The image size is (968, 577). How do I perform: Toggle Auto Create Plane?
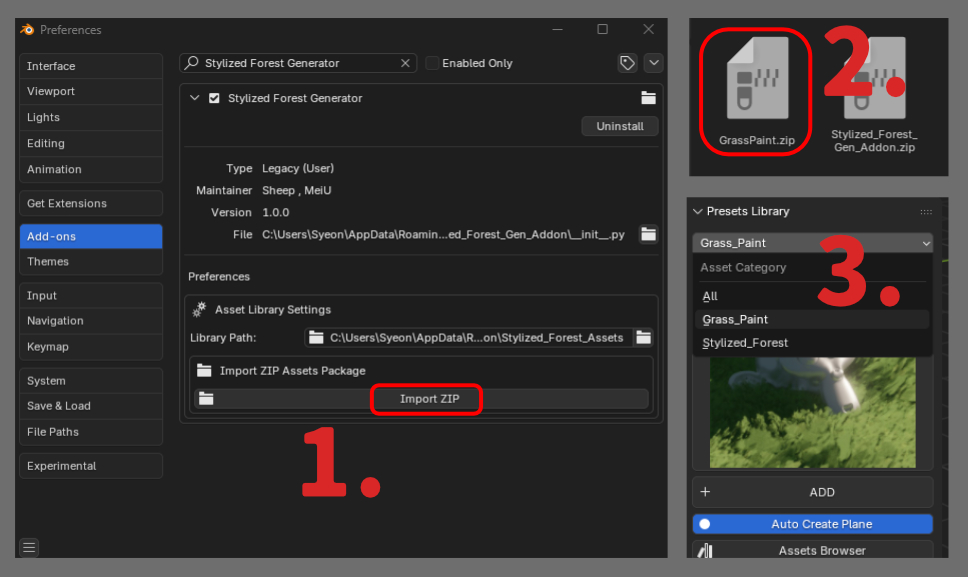pos(812,524)
